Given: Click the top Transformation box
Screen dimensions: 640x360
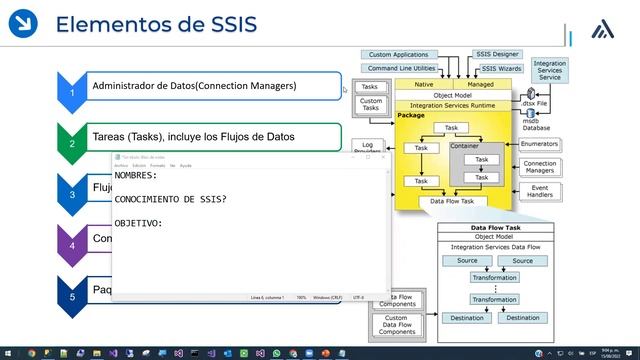Looking at the screenshot, I should click(x=494, y=278).
